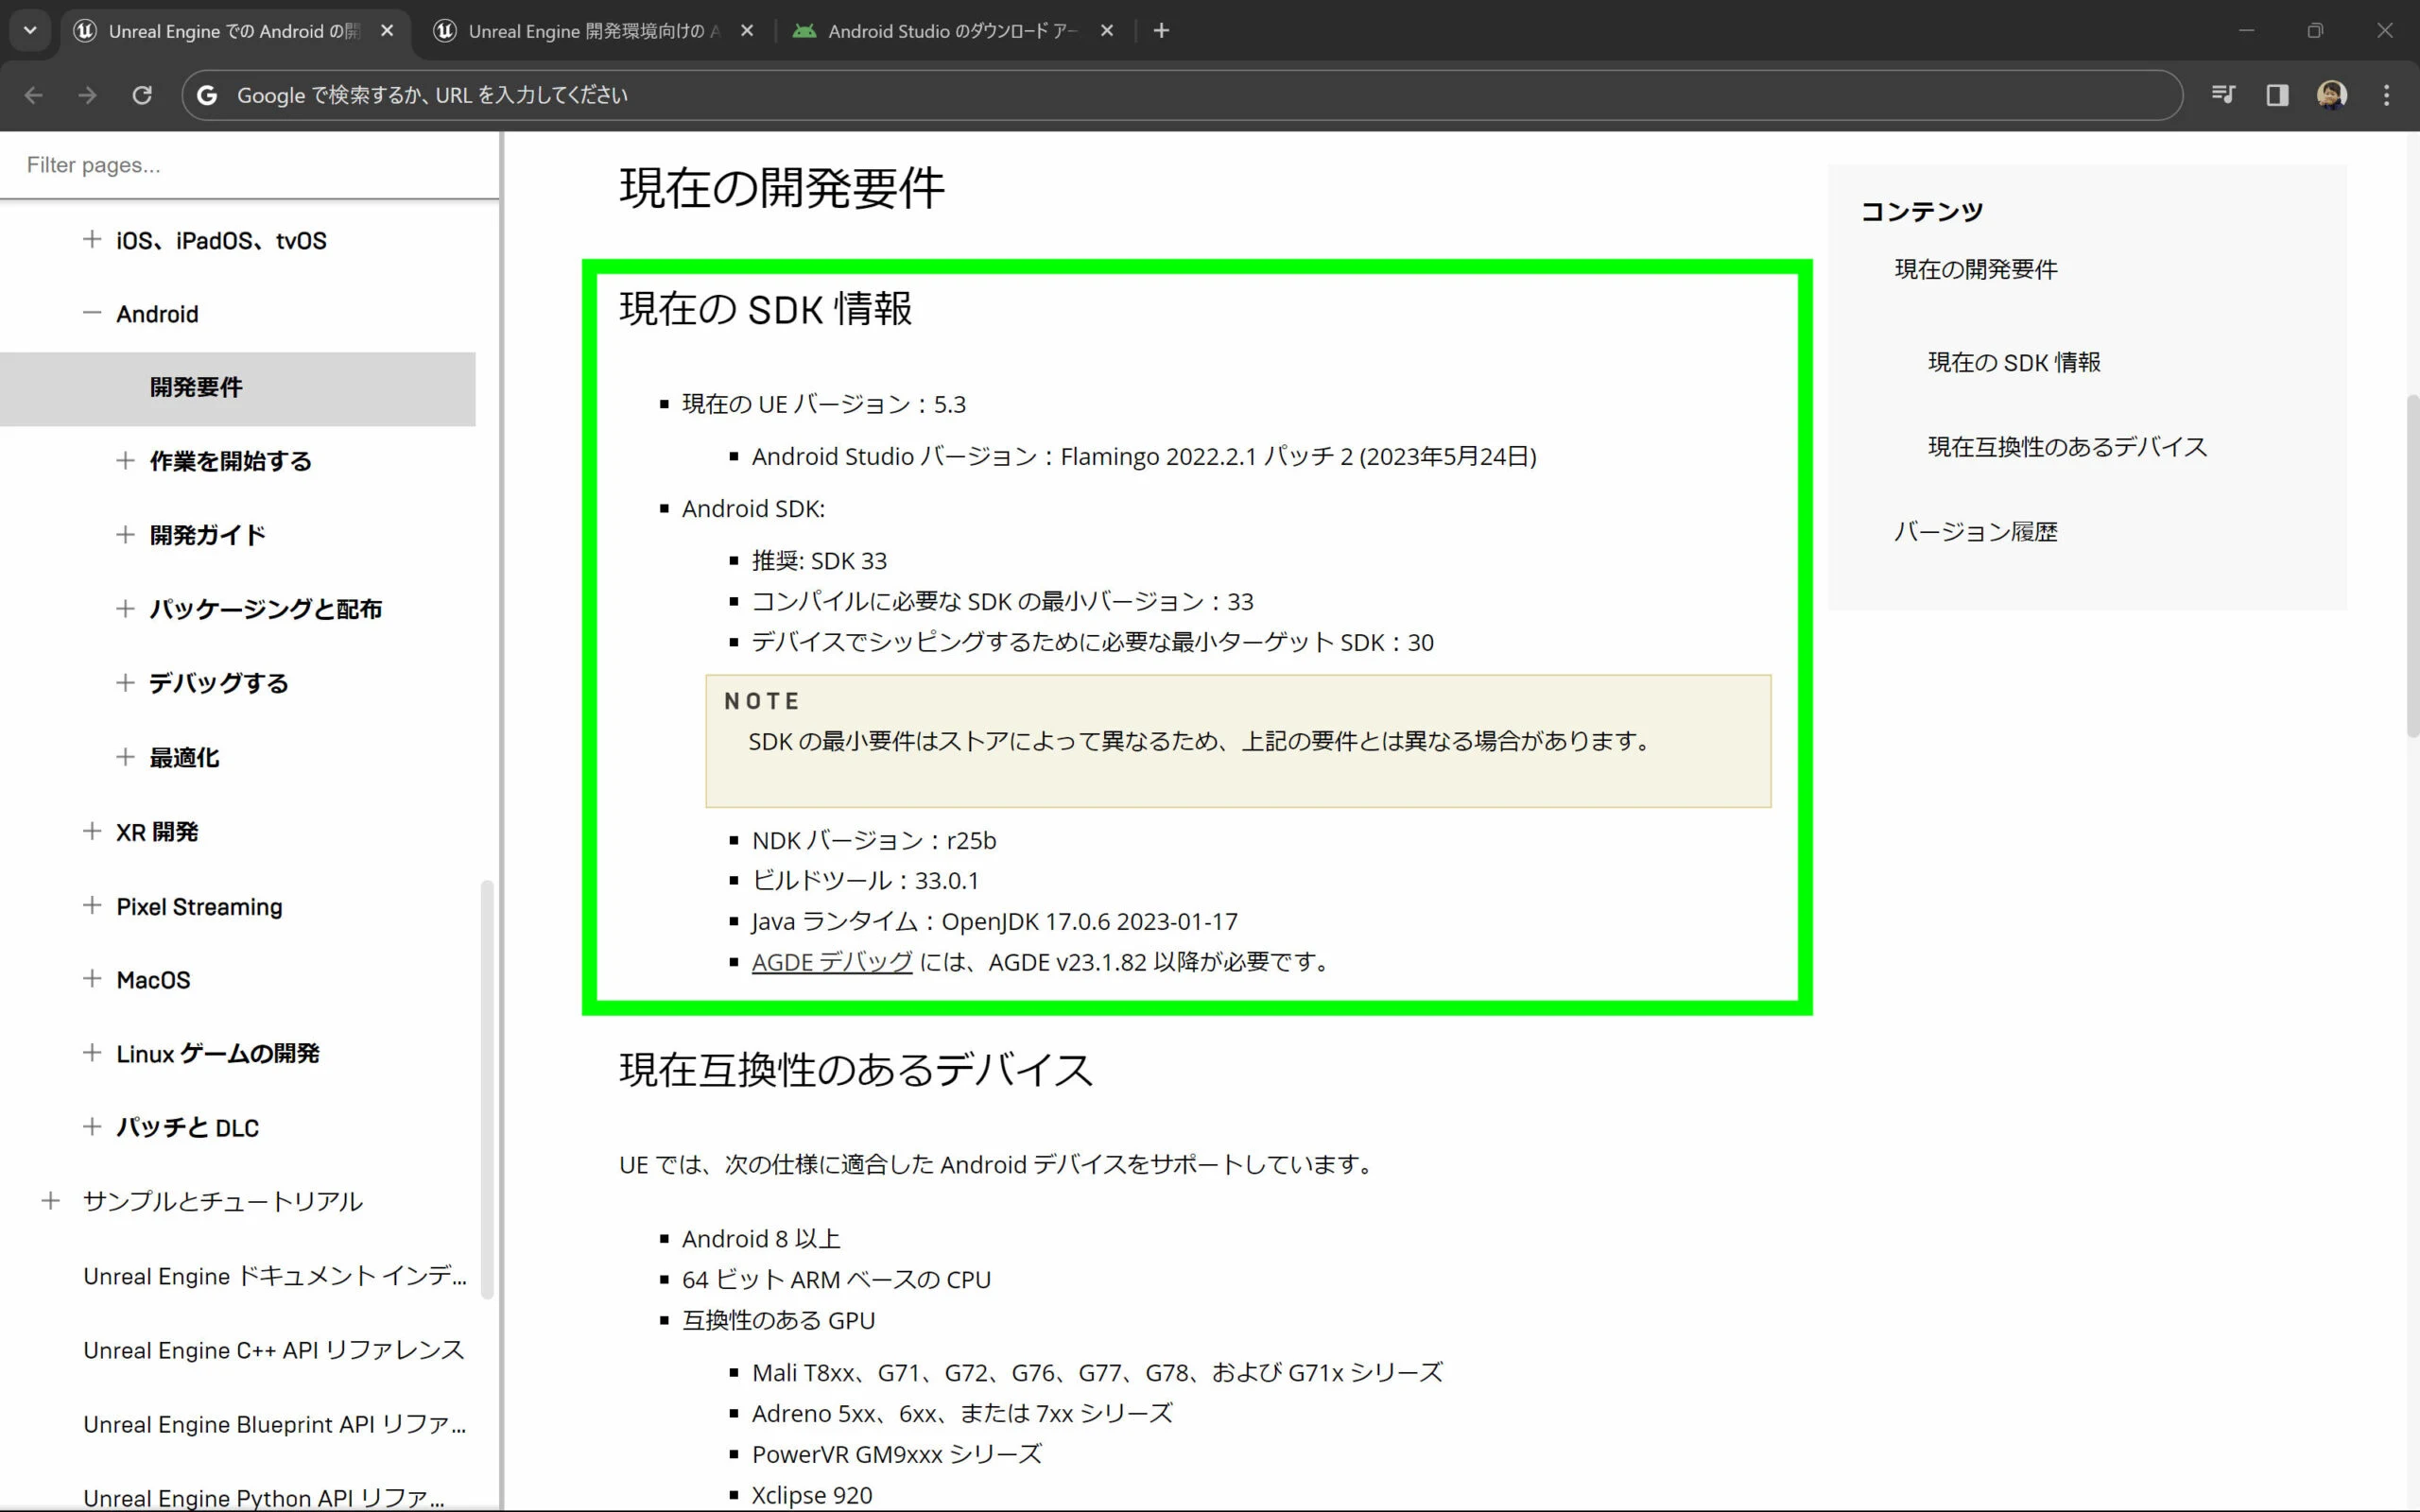Click the profile avatar icon
Image resolution: width=2420 pixels, height=1512 pixels.
point(2331,95)
